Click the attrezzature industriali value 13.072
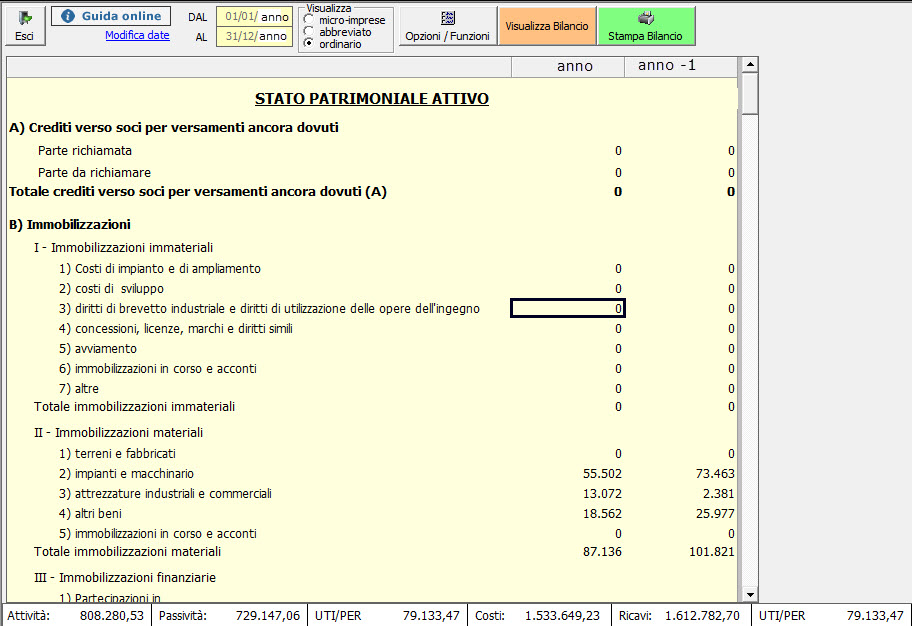 pos(602,494)
